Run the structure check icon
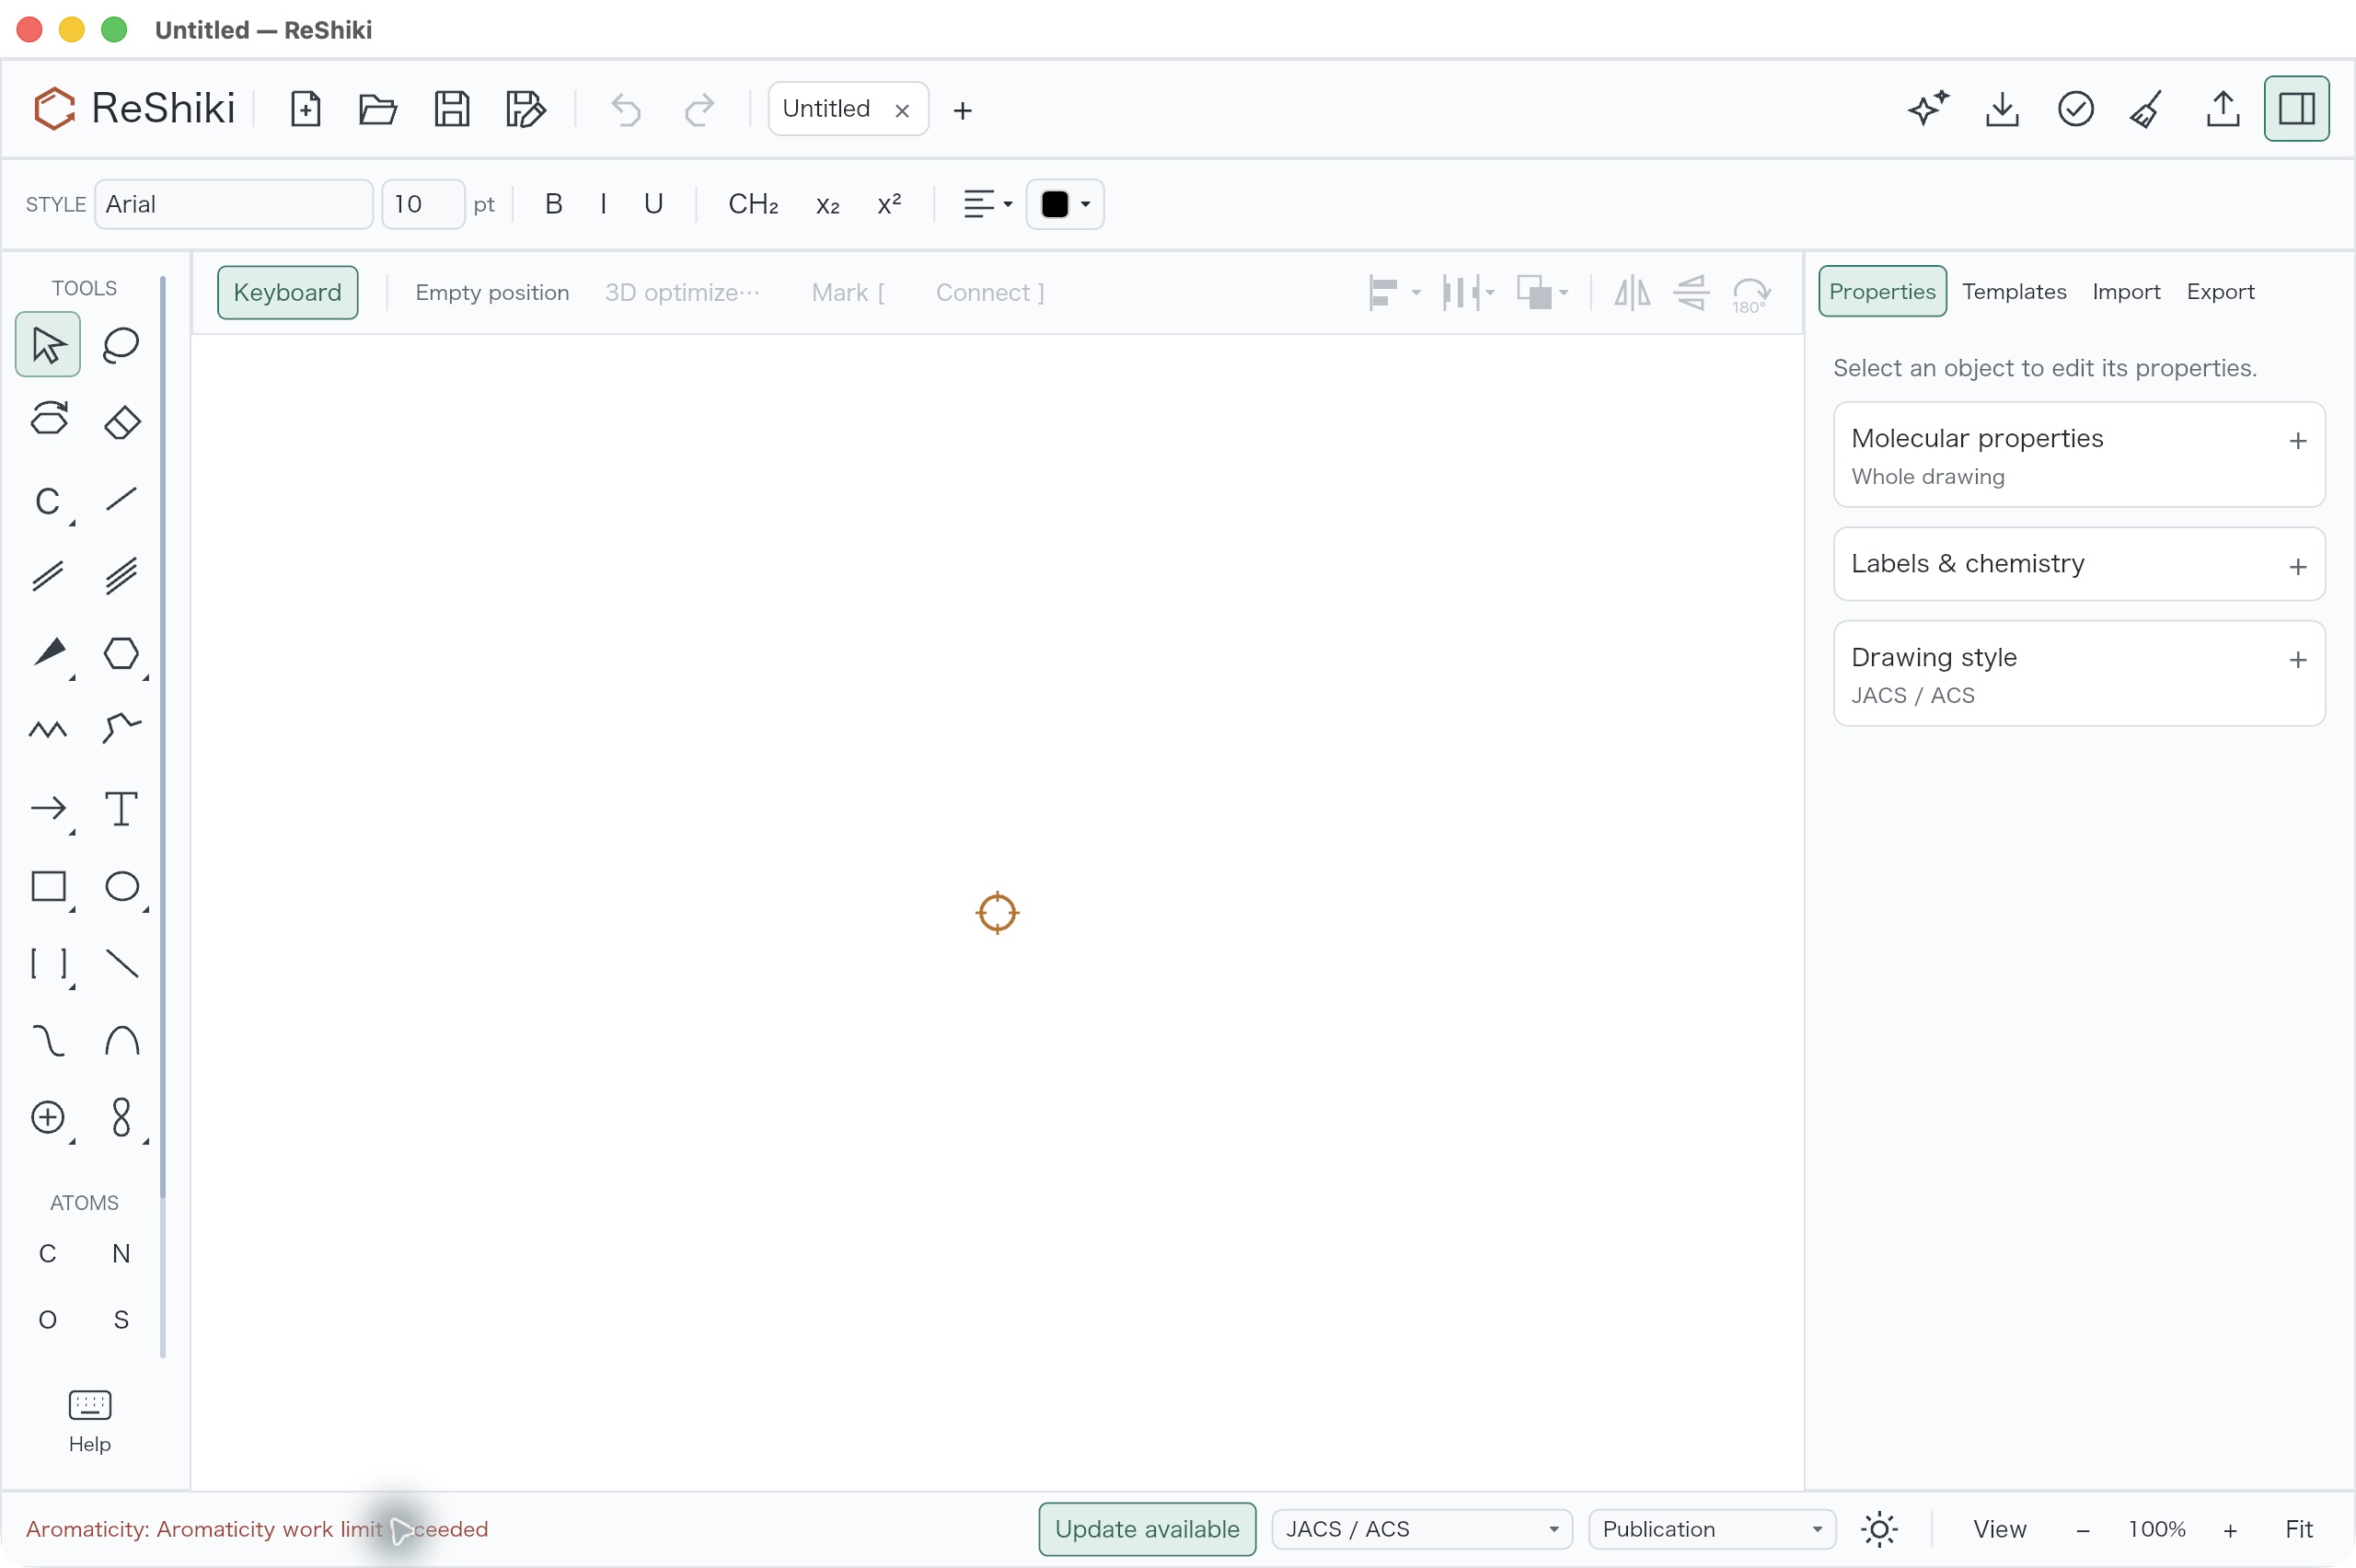This screenshot has width=2356, height=1568. coord(2075,109)
